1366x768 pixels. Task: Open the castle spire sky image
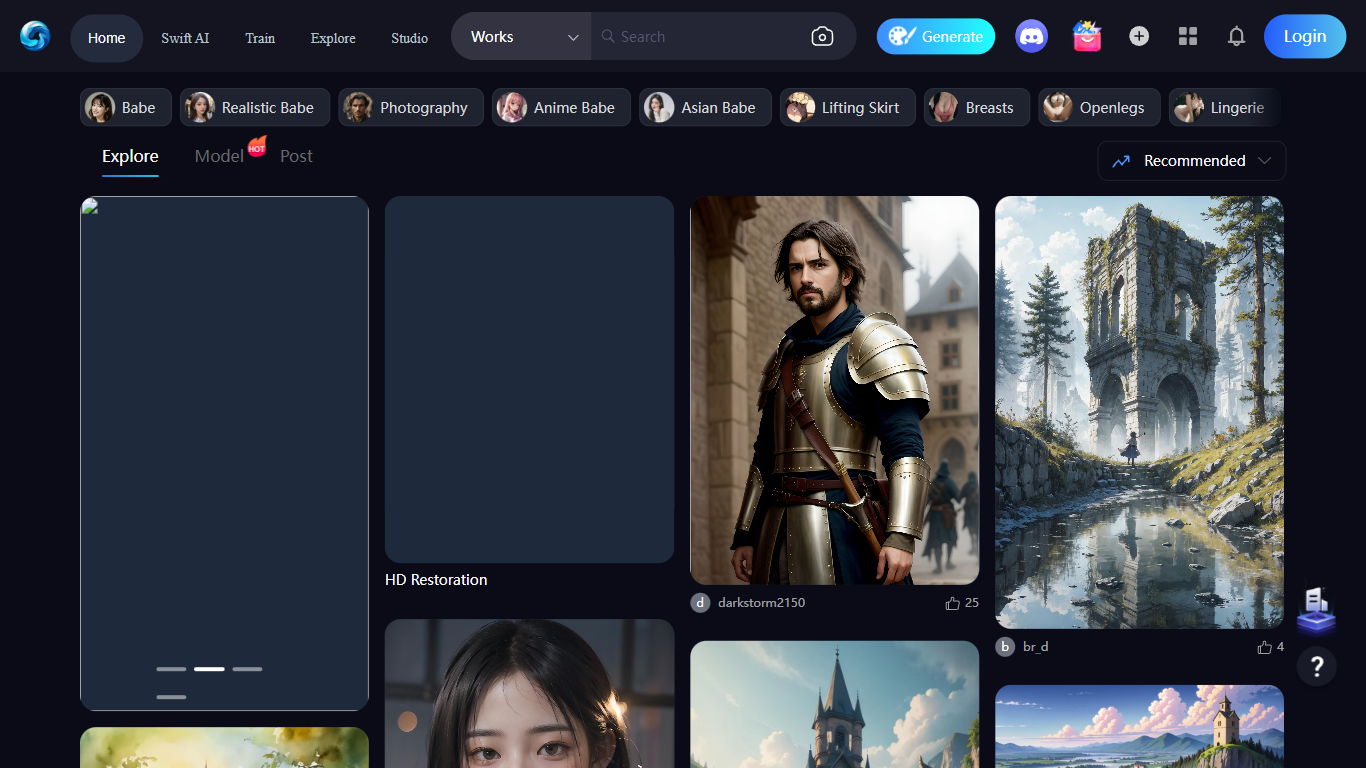834,704
